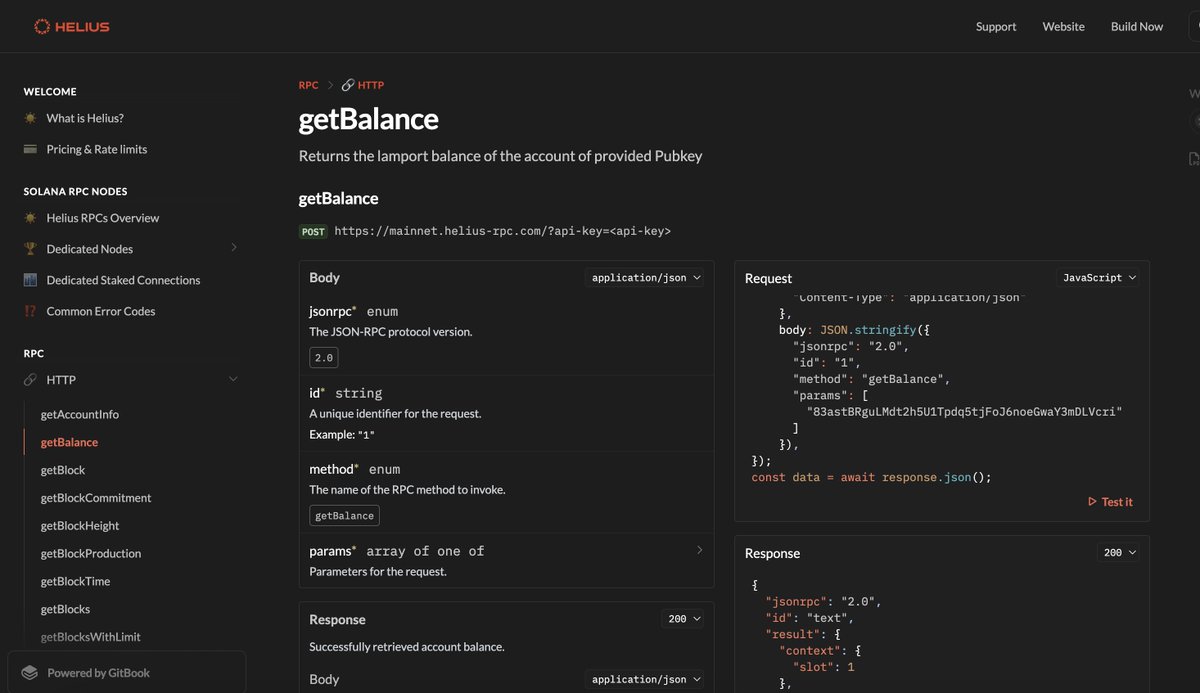Expand the Dedicated Nodes submenu chevron
1200x693 pixels.
click(x=234, y=248)
